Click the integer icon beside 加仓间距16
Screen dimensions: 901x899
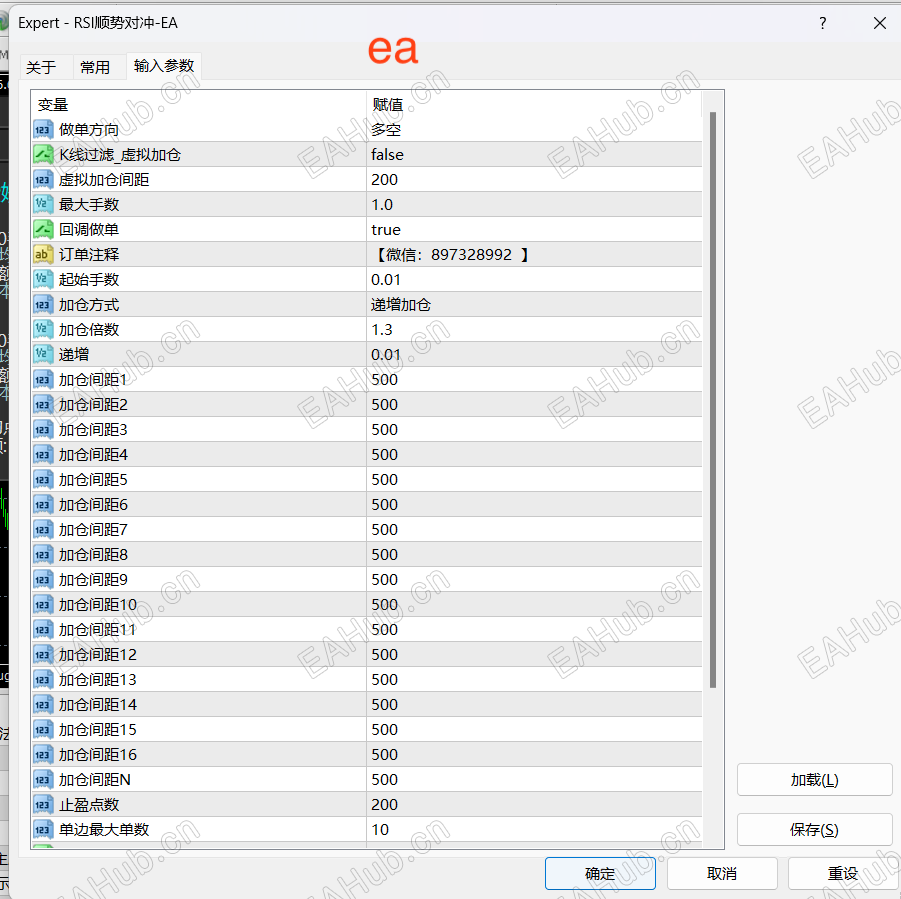(43, 754)
